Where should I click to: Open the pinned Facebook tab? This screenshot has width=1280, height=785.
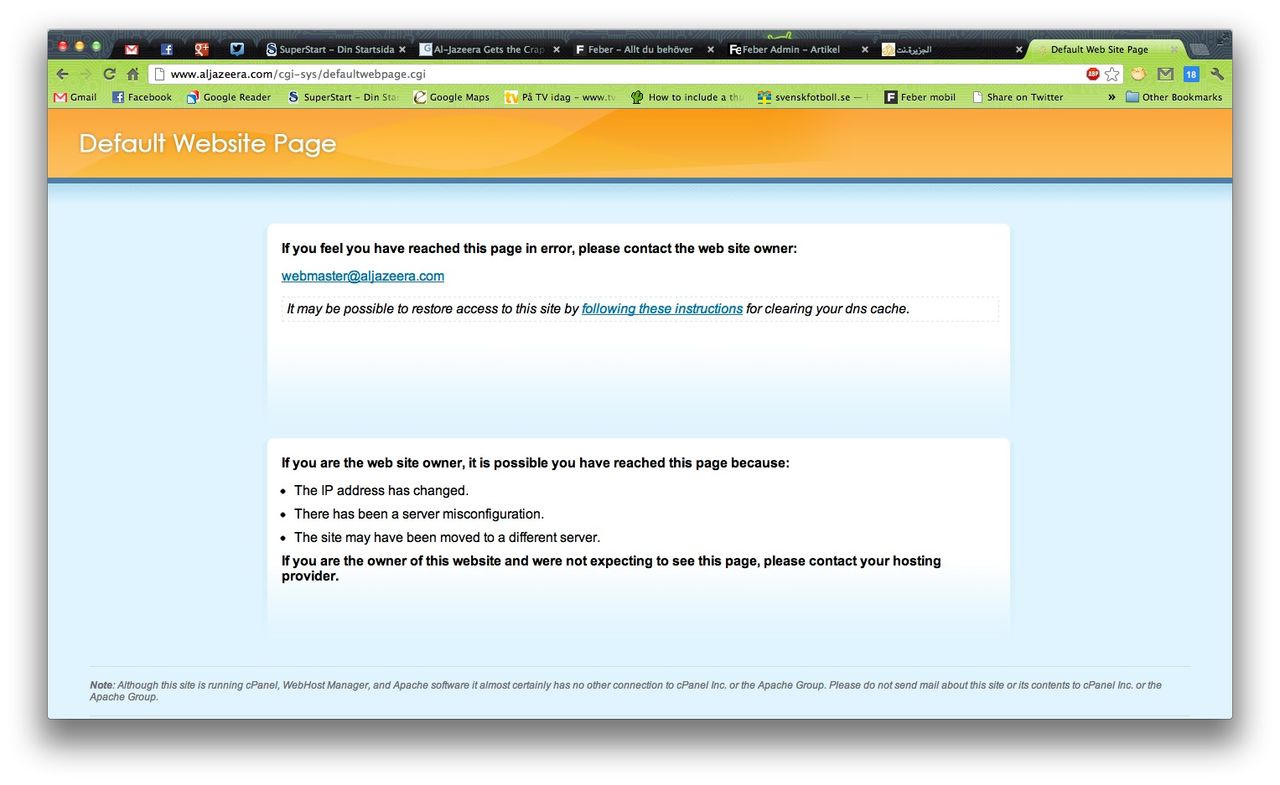167,49
